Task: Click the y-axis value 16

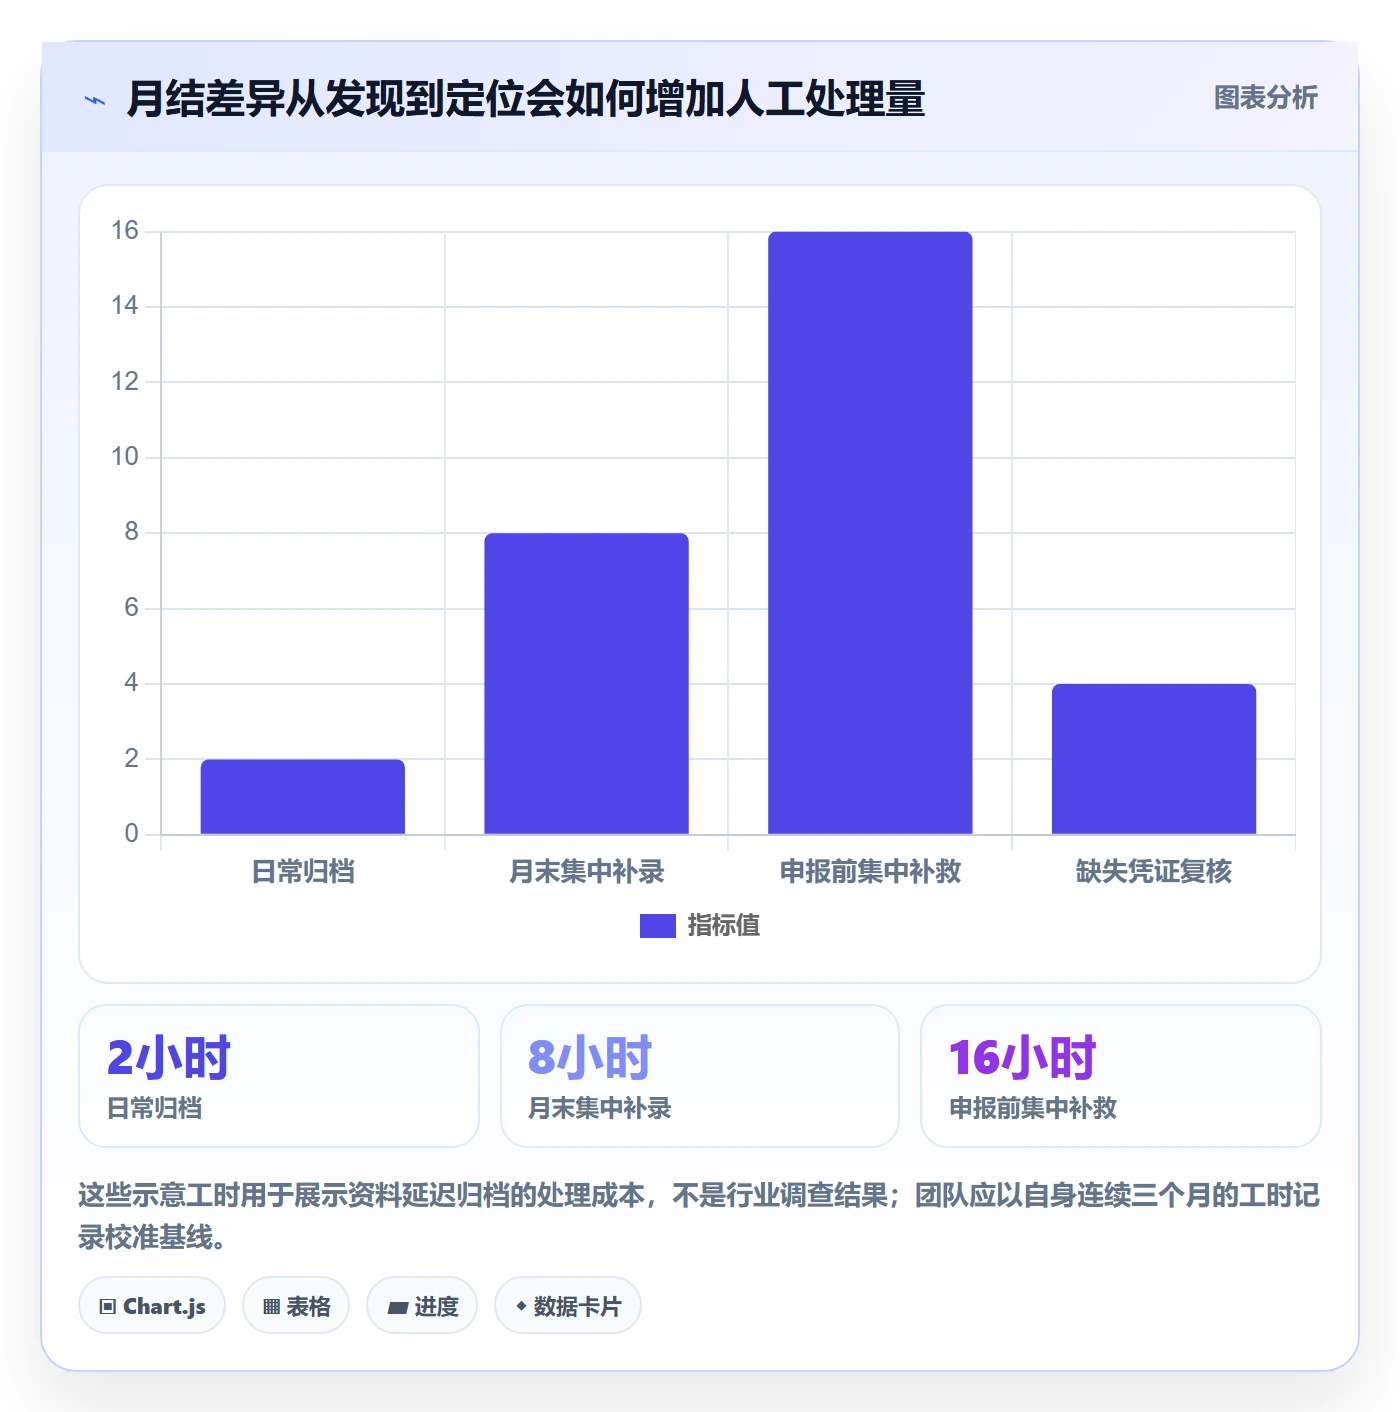Action: [x=125, y=231]
